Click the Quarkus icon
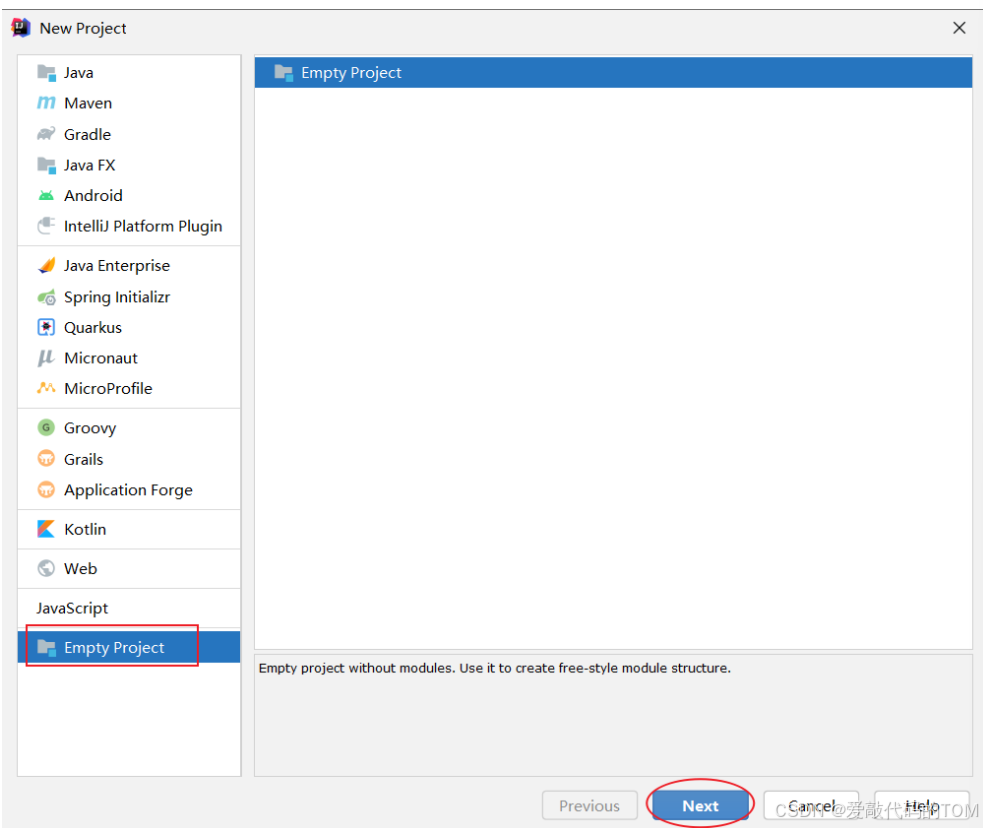The image size is (983, 828). [46, 327]
